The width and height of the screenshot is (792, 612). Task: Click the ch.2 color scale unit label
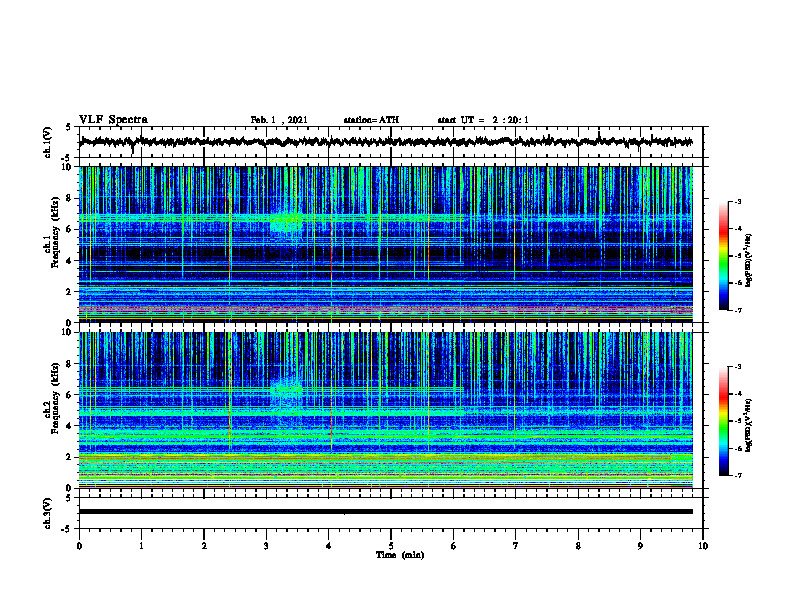[x=749, y=426]
